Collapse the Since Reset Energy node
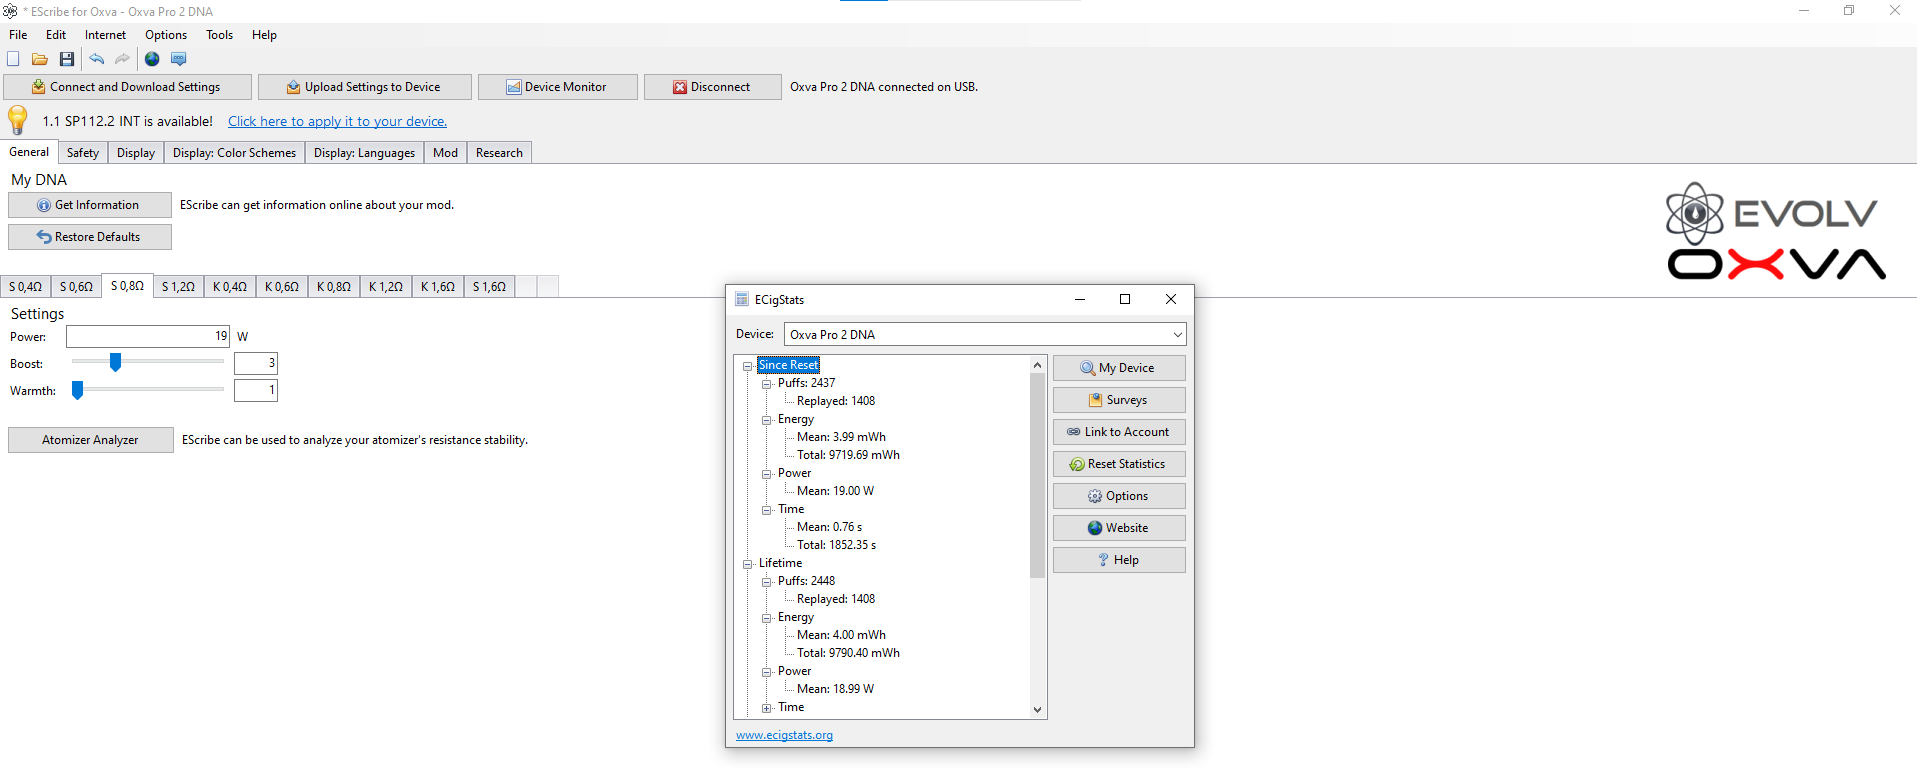This screenshot has height=777, width=1917. pos(766,420)
